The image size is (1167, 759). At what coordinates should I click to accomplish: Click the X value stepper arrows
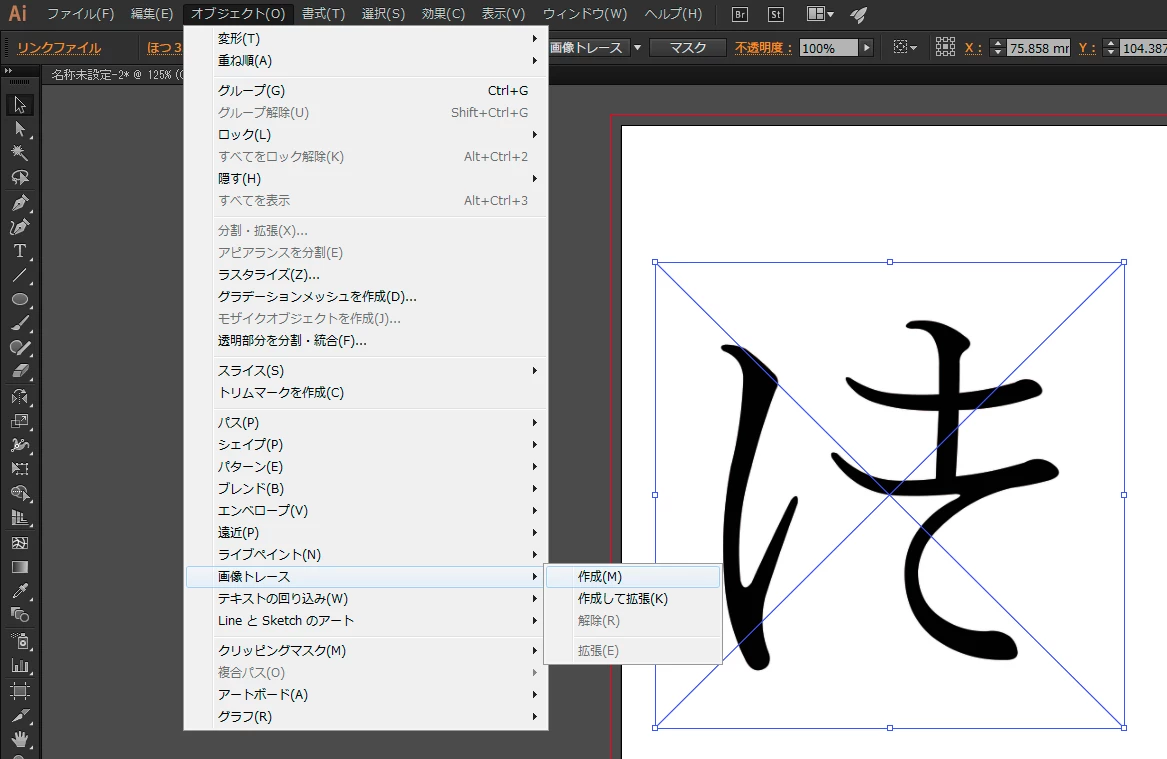coord(998,48)
